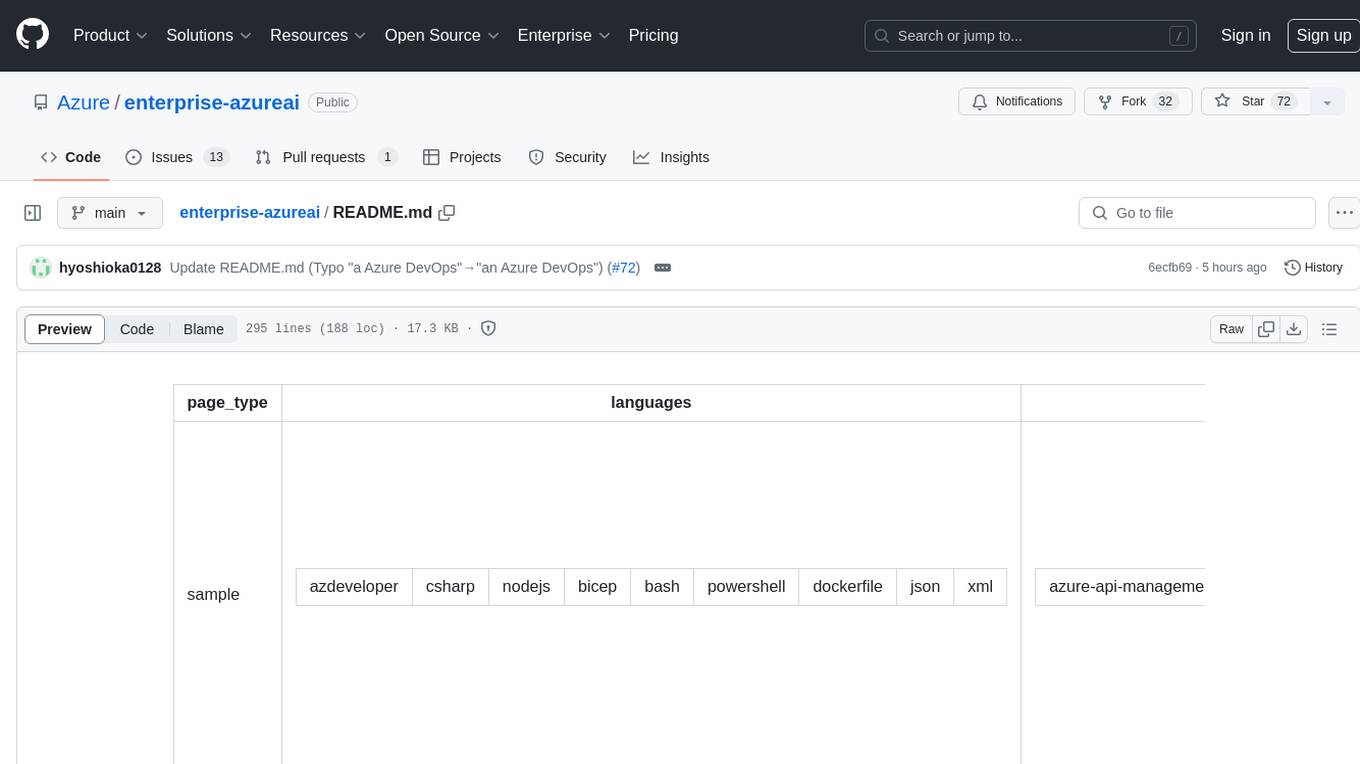Select the Preview view
Viewport: 1360px width, 764px height.
(x=65, y=329)
